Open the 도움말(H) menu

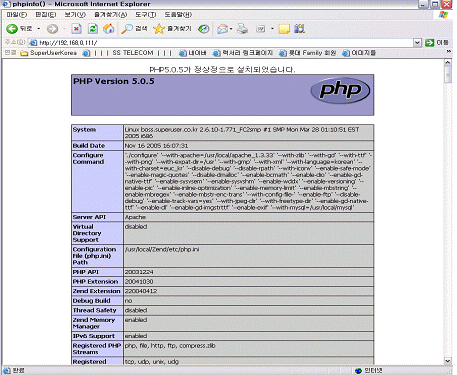pyautogui.click(x=178, y=15)
